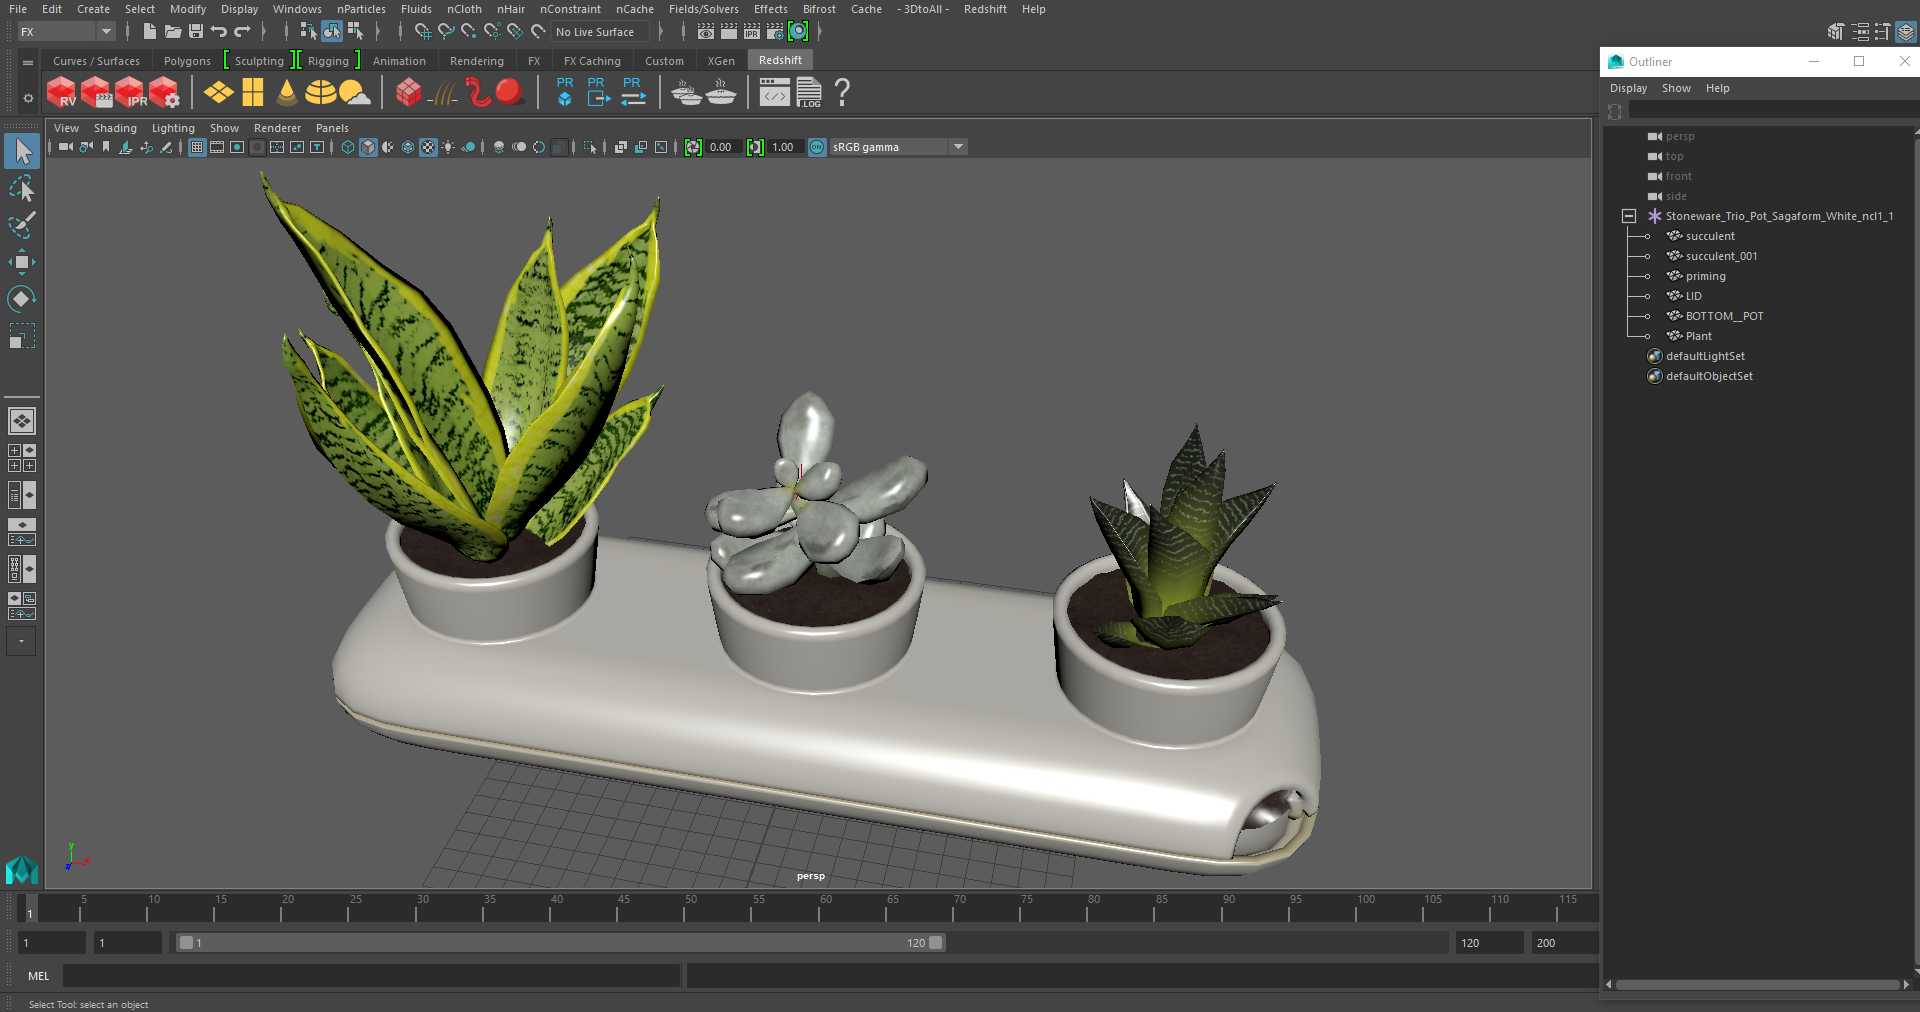Toggle the viewport grid display button

tap(197, 147)
